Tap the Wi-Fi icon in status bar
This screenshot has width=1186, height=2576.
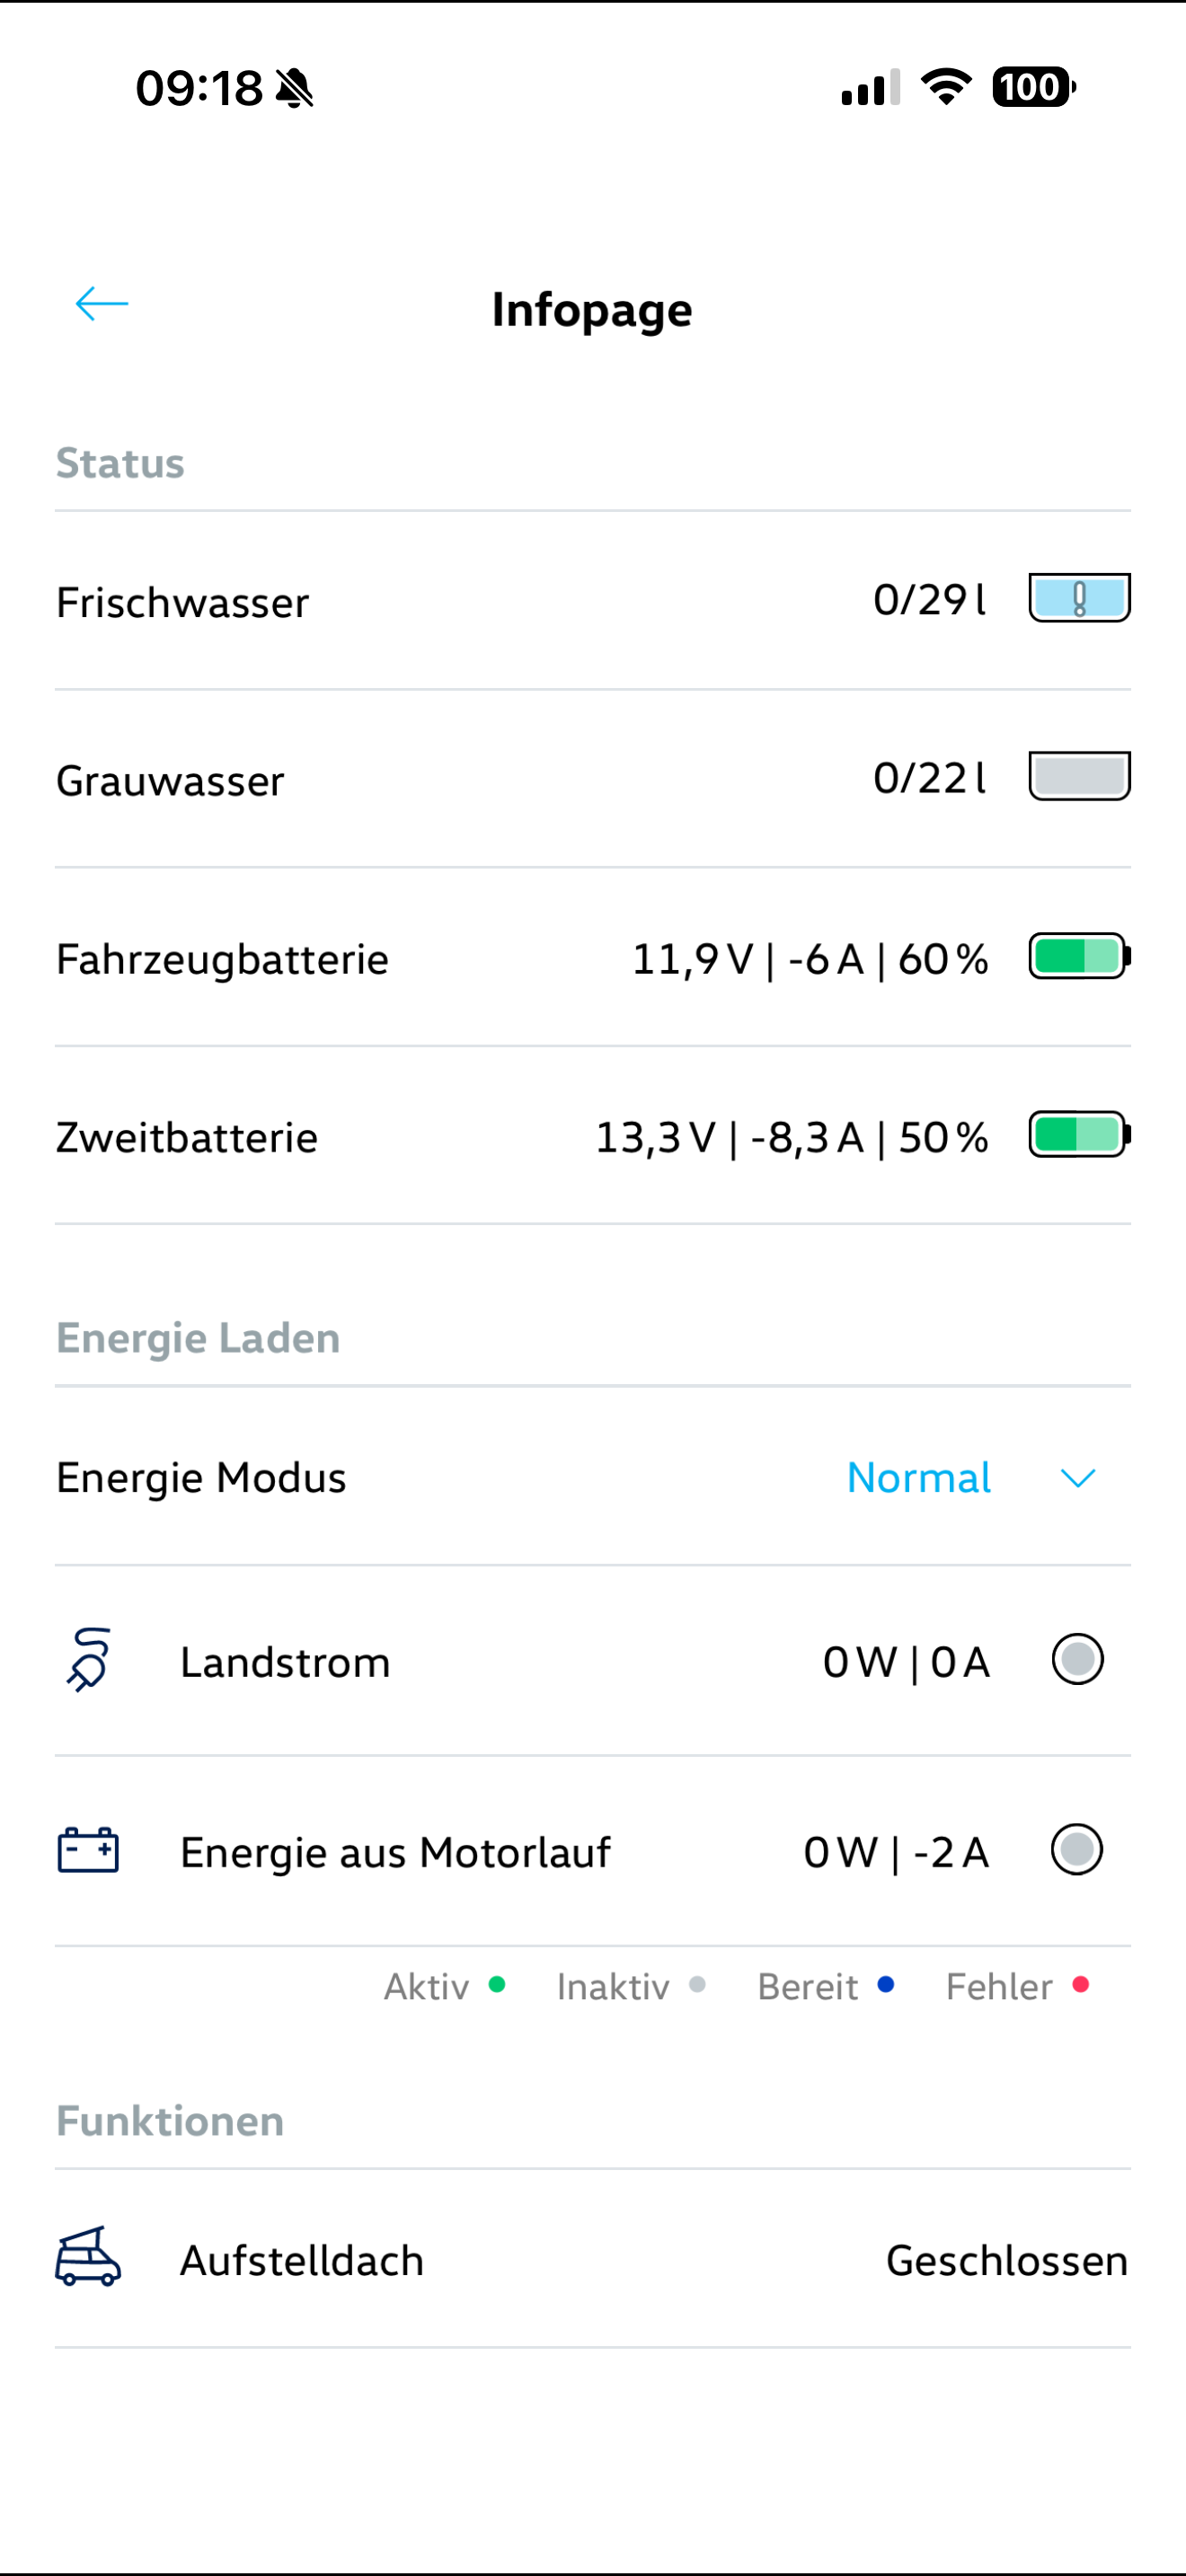tap(946, 87)
